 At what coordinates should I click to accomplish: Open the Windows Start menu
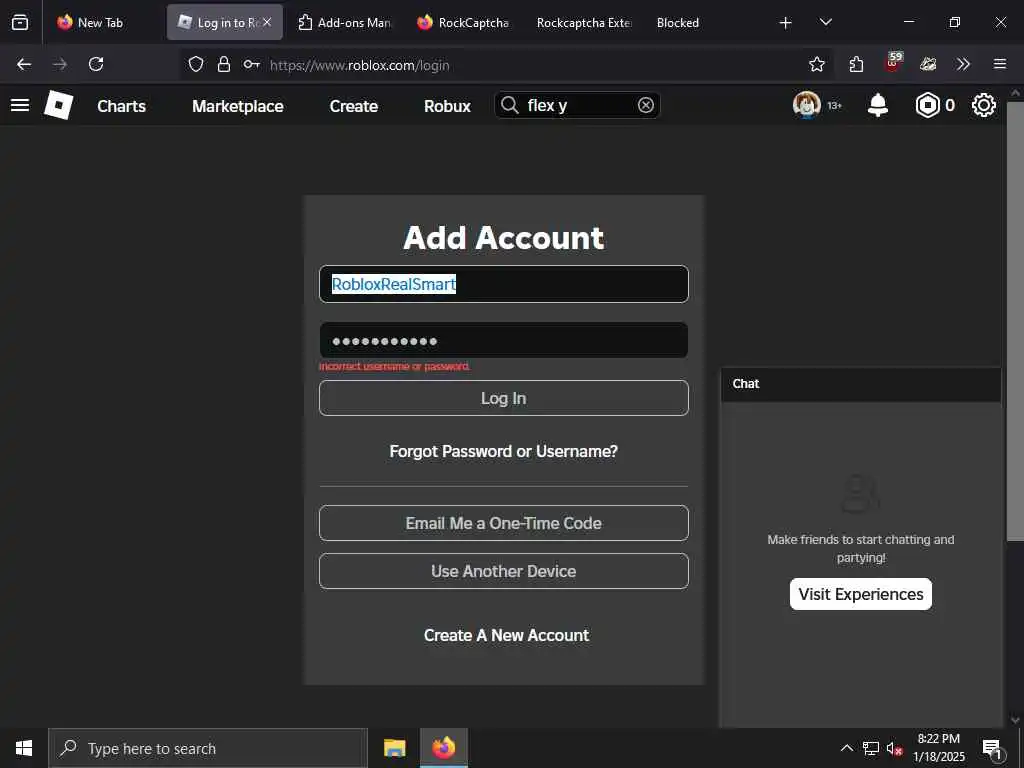point(24,748)
